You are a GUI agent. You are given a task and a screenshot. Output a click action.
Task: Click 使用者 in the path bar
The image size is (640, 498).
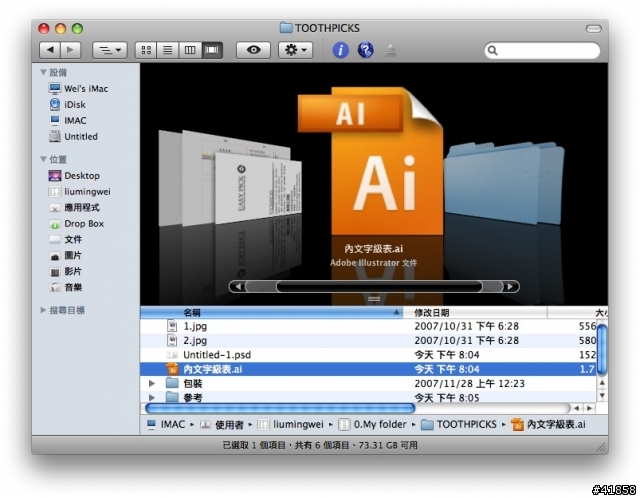point(222,425)
